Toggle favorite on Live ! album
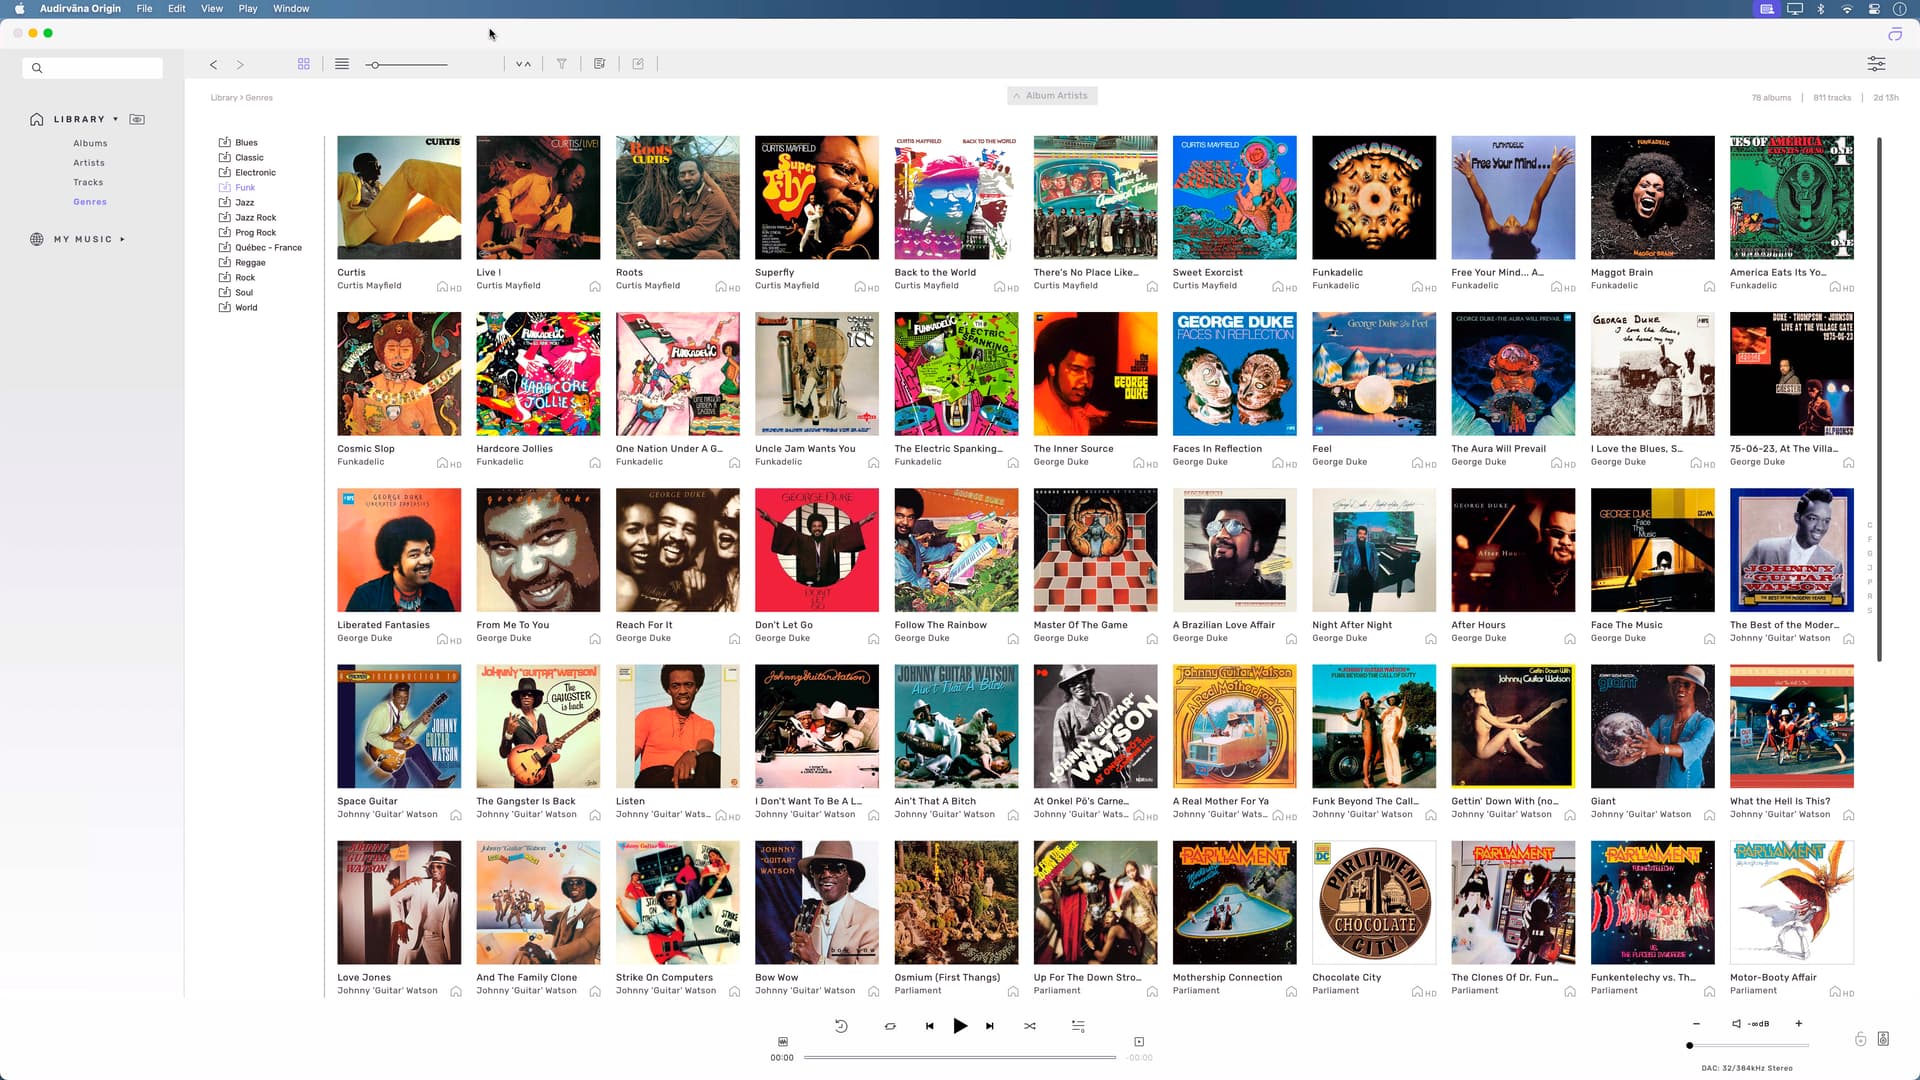The width and height of the screenshot is (1920, 1080). [x=595, y=287]
